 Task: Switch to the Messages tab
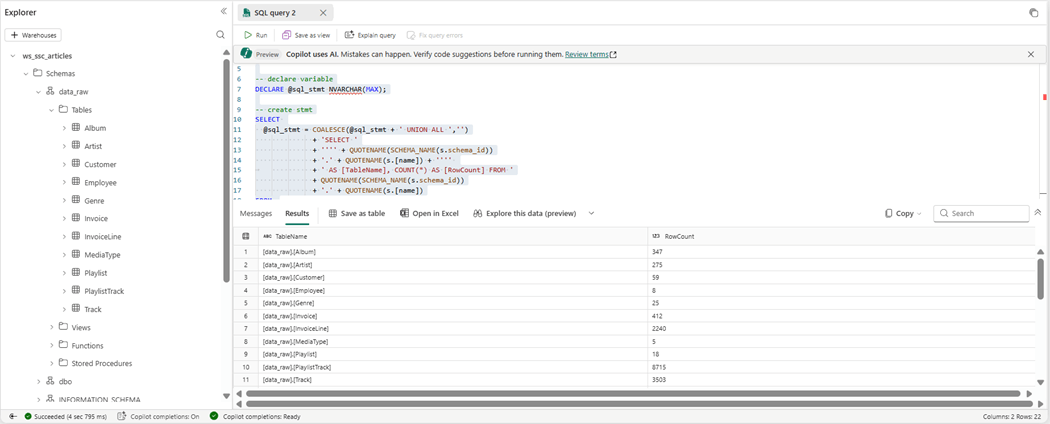coord(256,213)
